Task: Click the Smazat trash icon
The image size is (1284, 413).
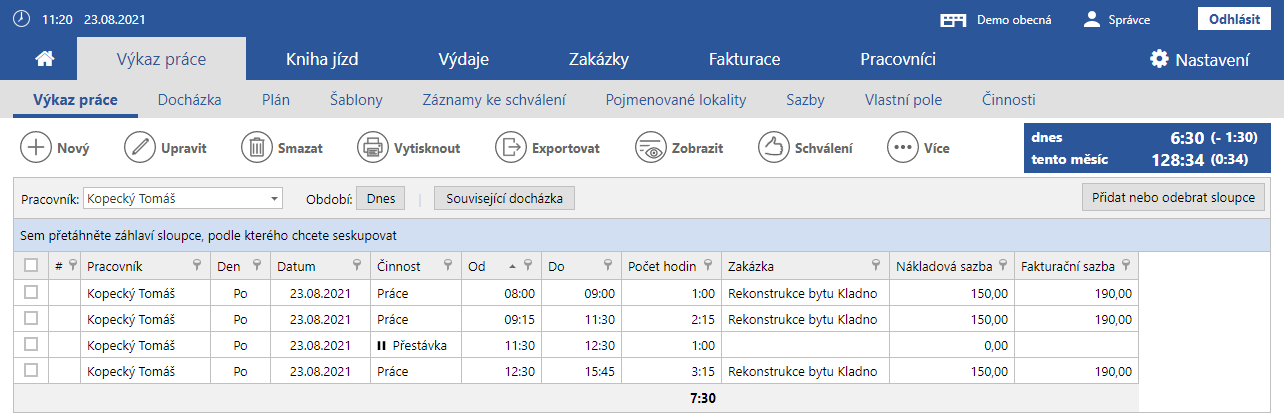Action: (x=257, y=148)
